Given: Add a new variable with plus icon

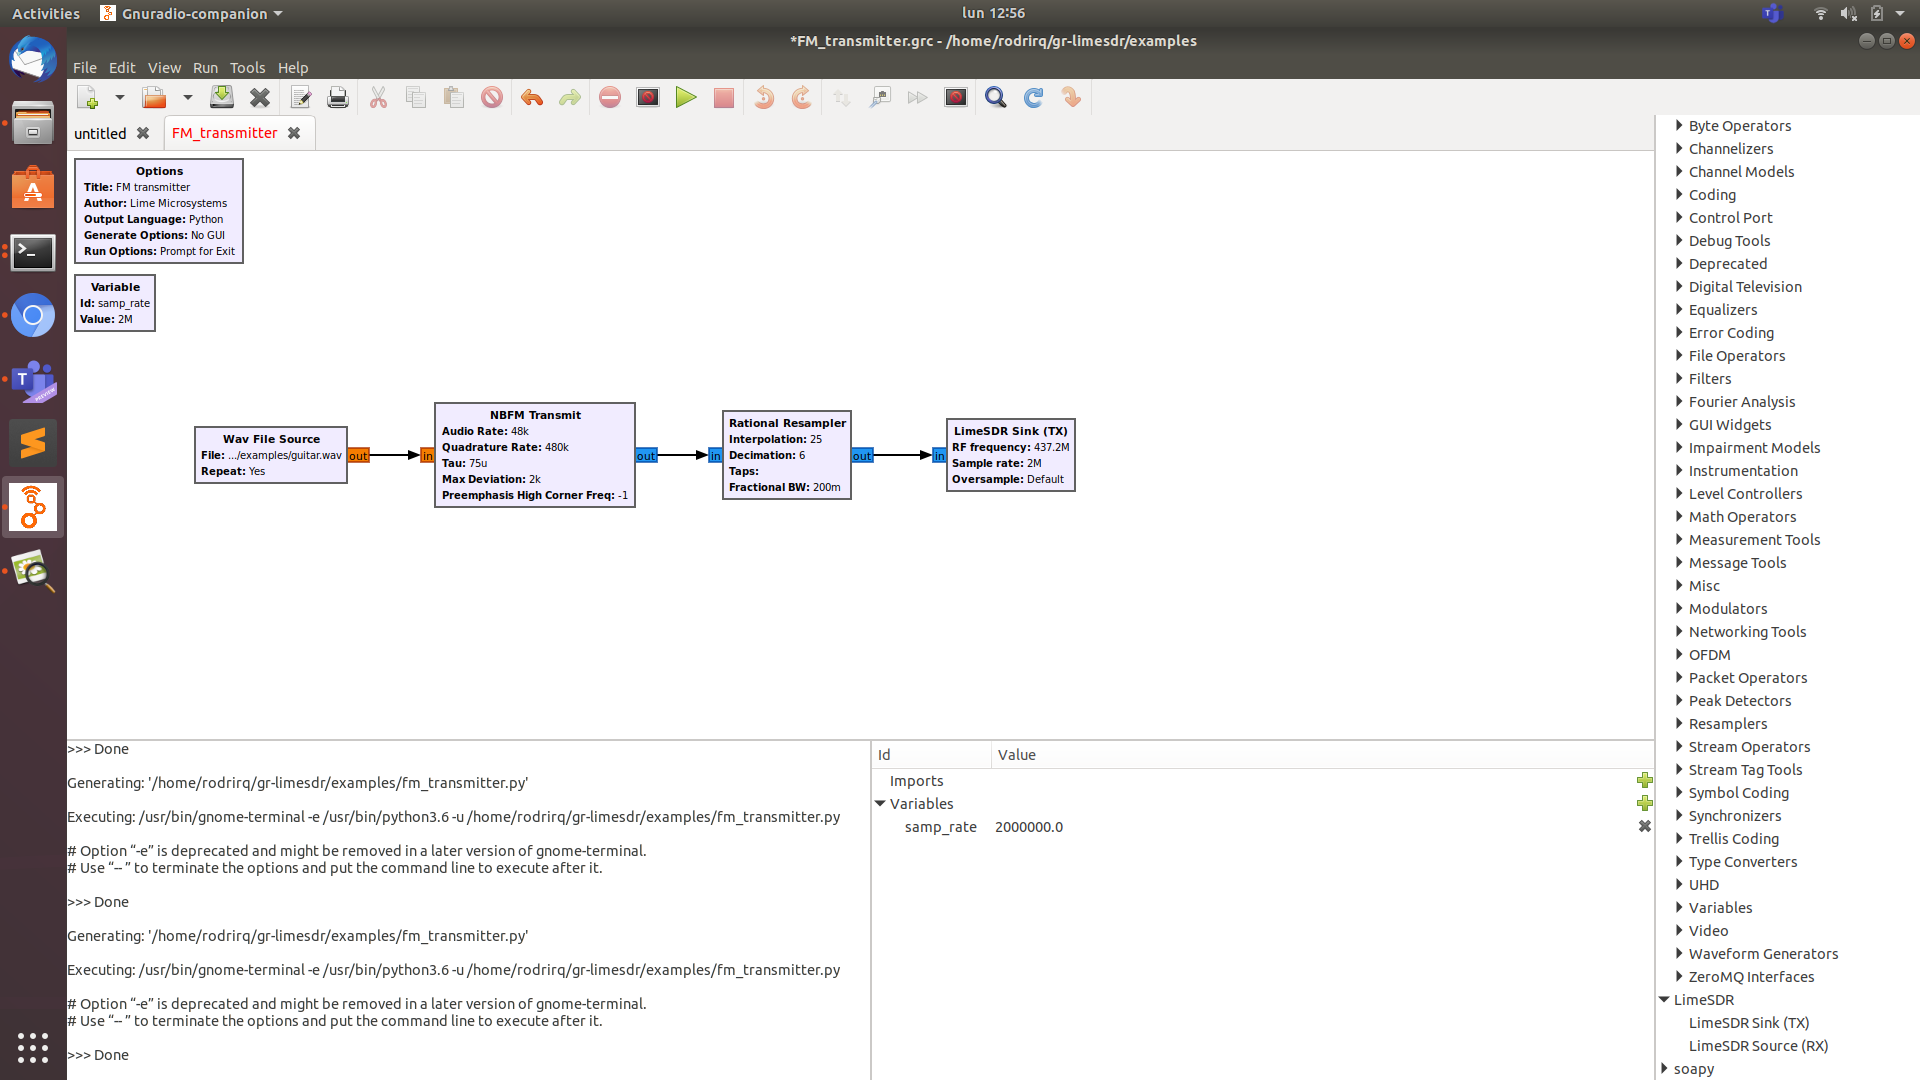Looking at the screenshot, I should pyautogui.click(x=1644, y=803).
